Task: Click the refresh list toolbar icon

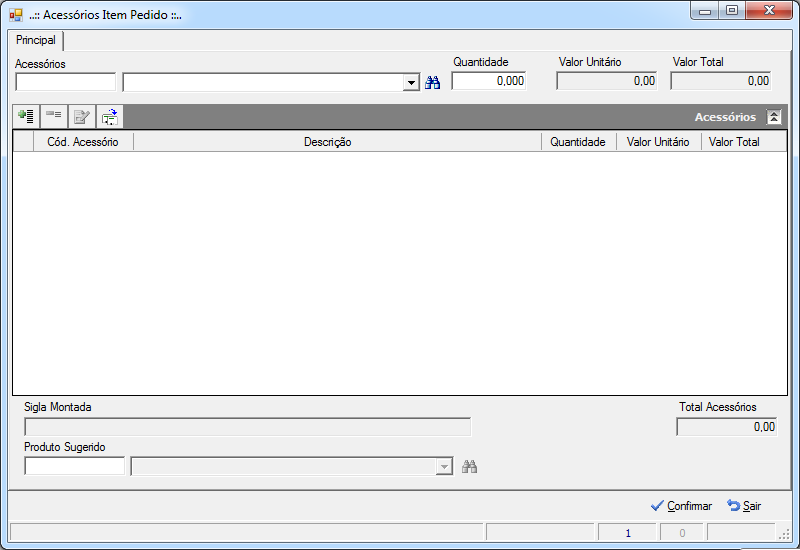Action: click(110, 117)
